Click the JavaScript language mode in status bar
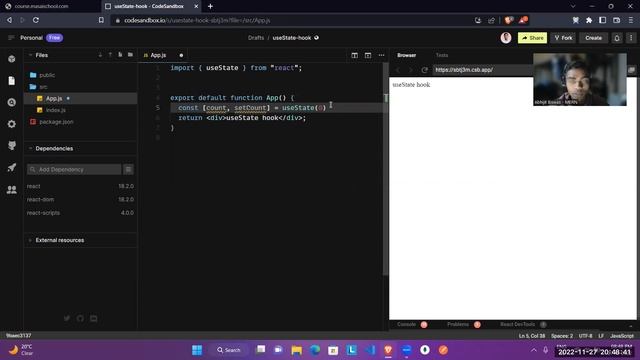This screenshot has height=360, width=640. [x=622, y=336]
